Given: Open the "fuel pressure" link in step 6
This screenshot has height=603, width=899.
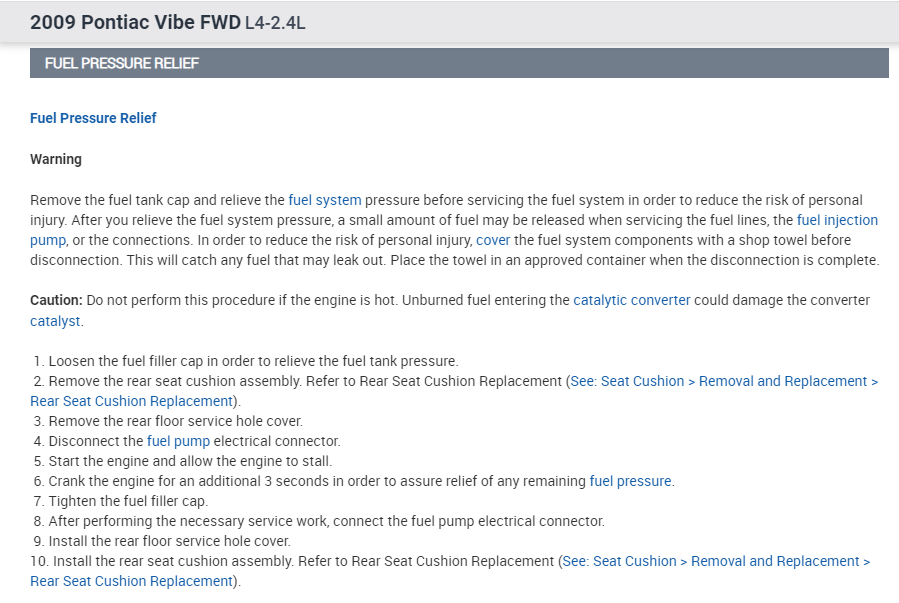Looking at the screenshot, I should click(630, 481).
